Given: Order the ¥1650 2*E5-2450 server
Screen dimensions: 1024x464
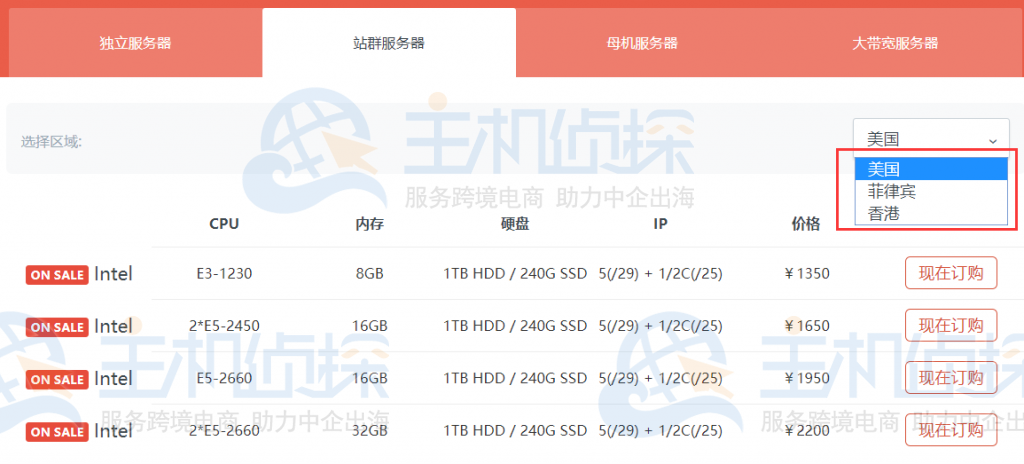Looking at the screenshot, I should pos(950,326).
